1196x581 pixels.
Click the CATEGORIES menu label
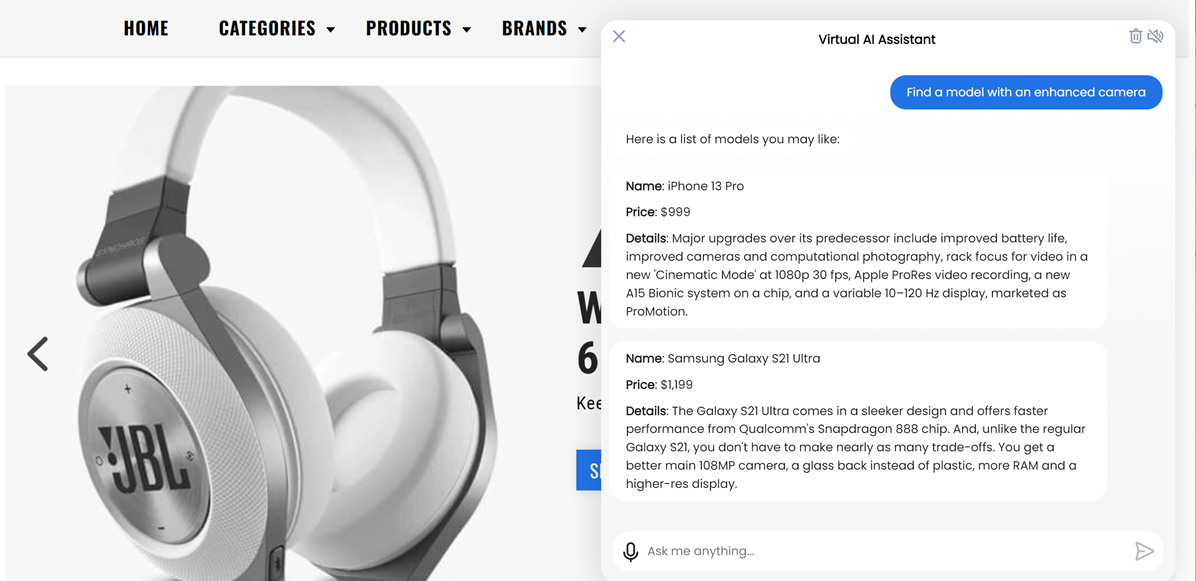(x=267, y=29)
